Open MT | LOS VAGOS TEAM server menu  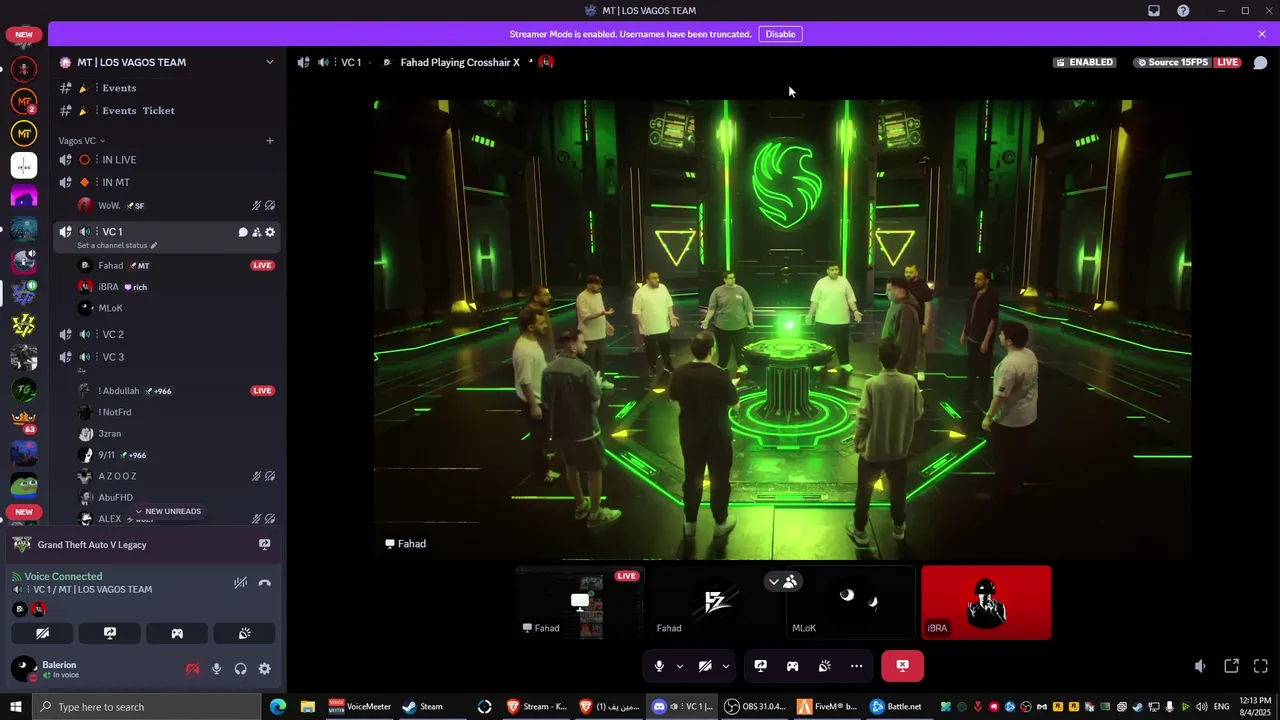[166, 62]
